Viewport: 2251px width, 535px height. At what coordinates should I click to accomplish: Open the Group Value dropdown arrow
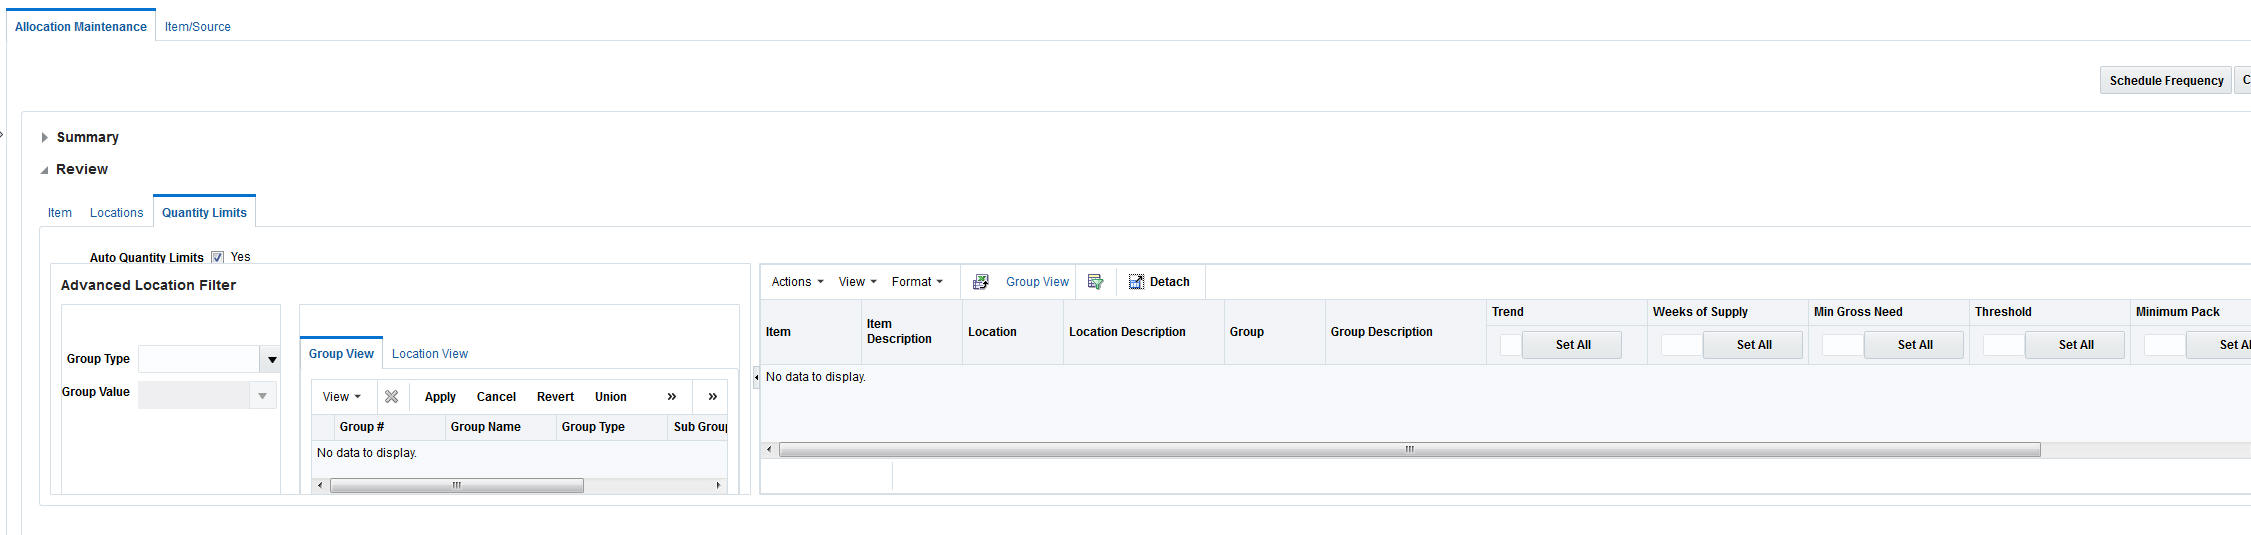(262, 396)
